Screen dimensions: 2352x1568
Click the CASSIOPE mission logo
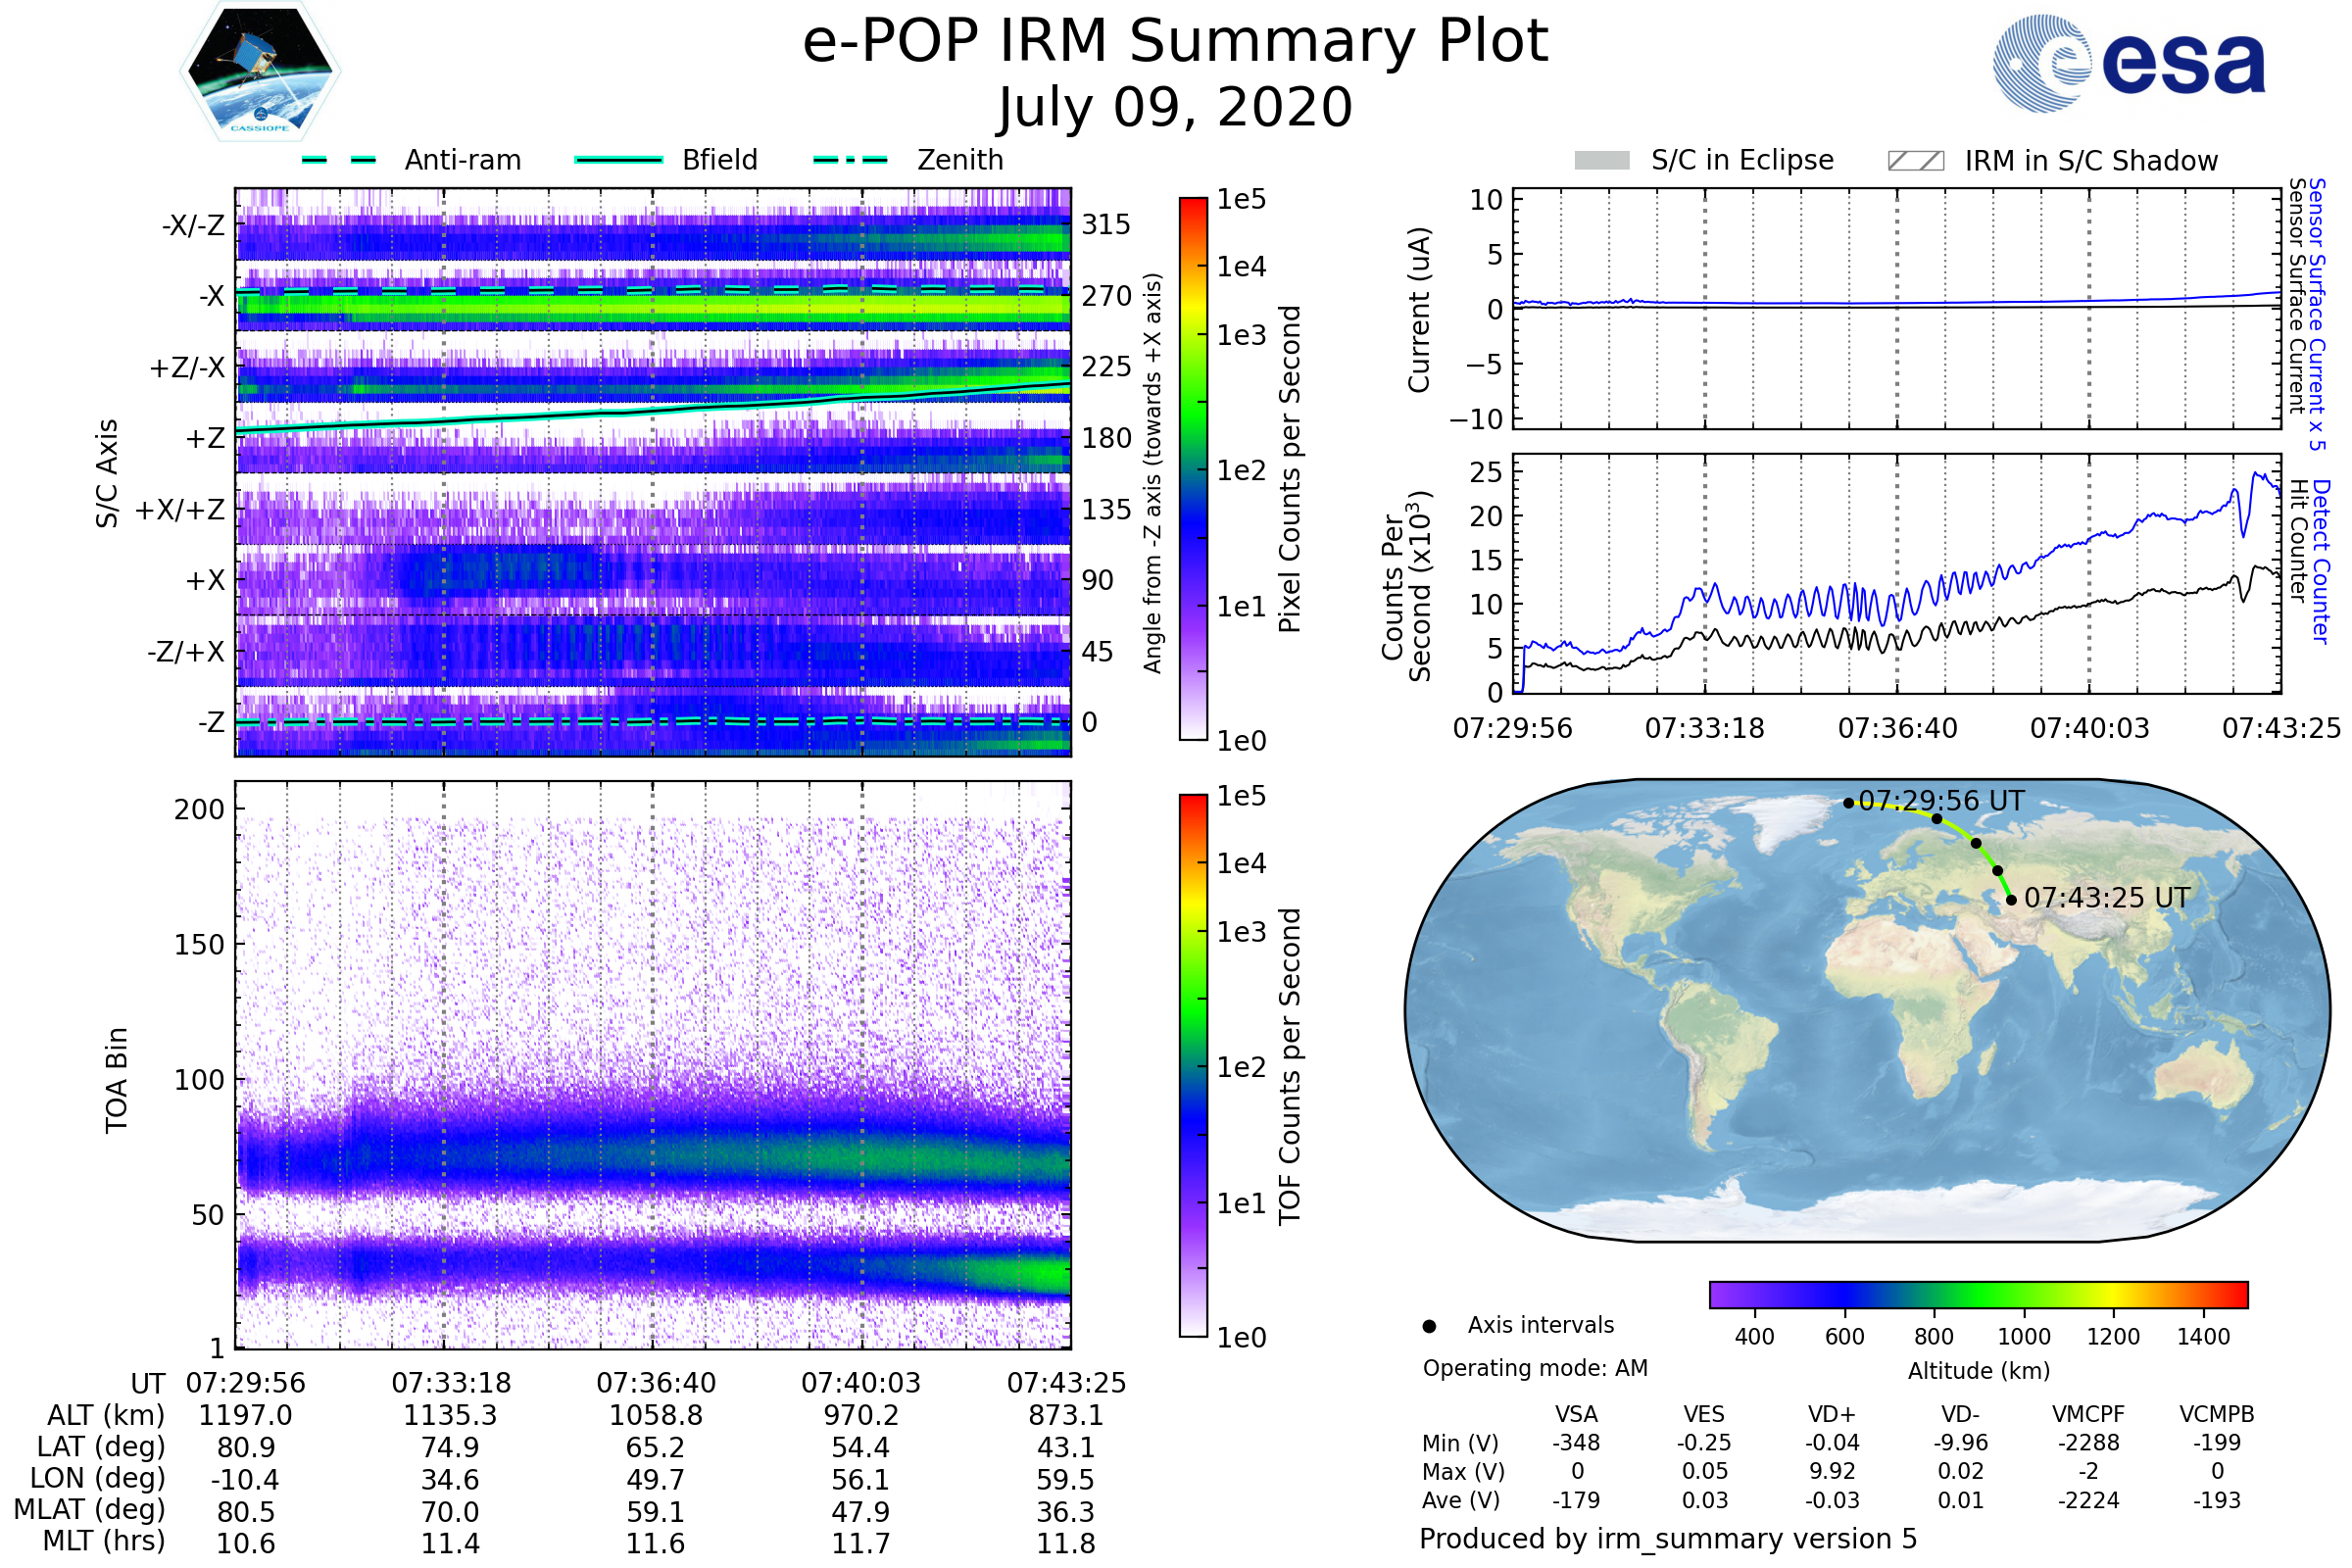[260, 72]
